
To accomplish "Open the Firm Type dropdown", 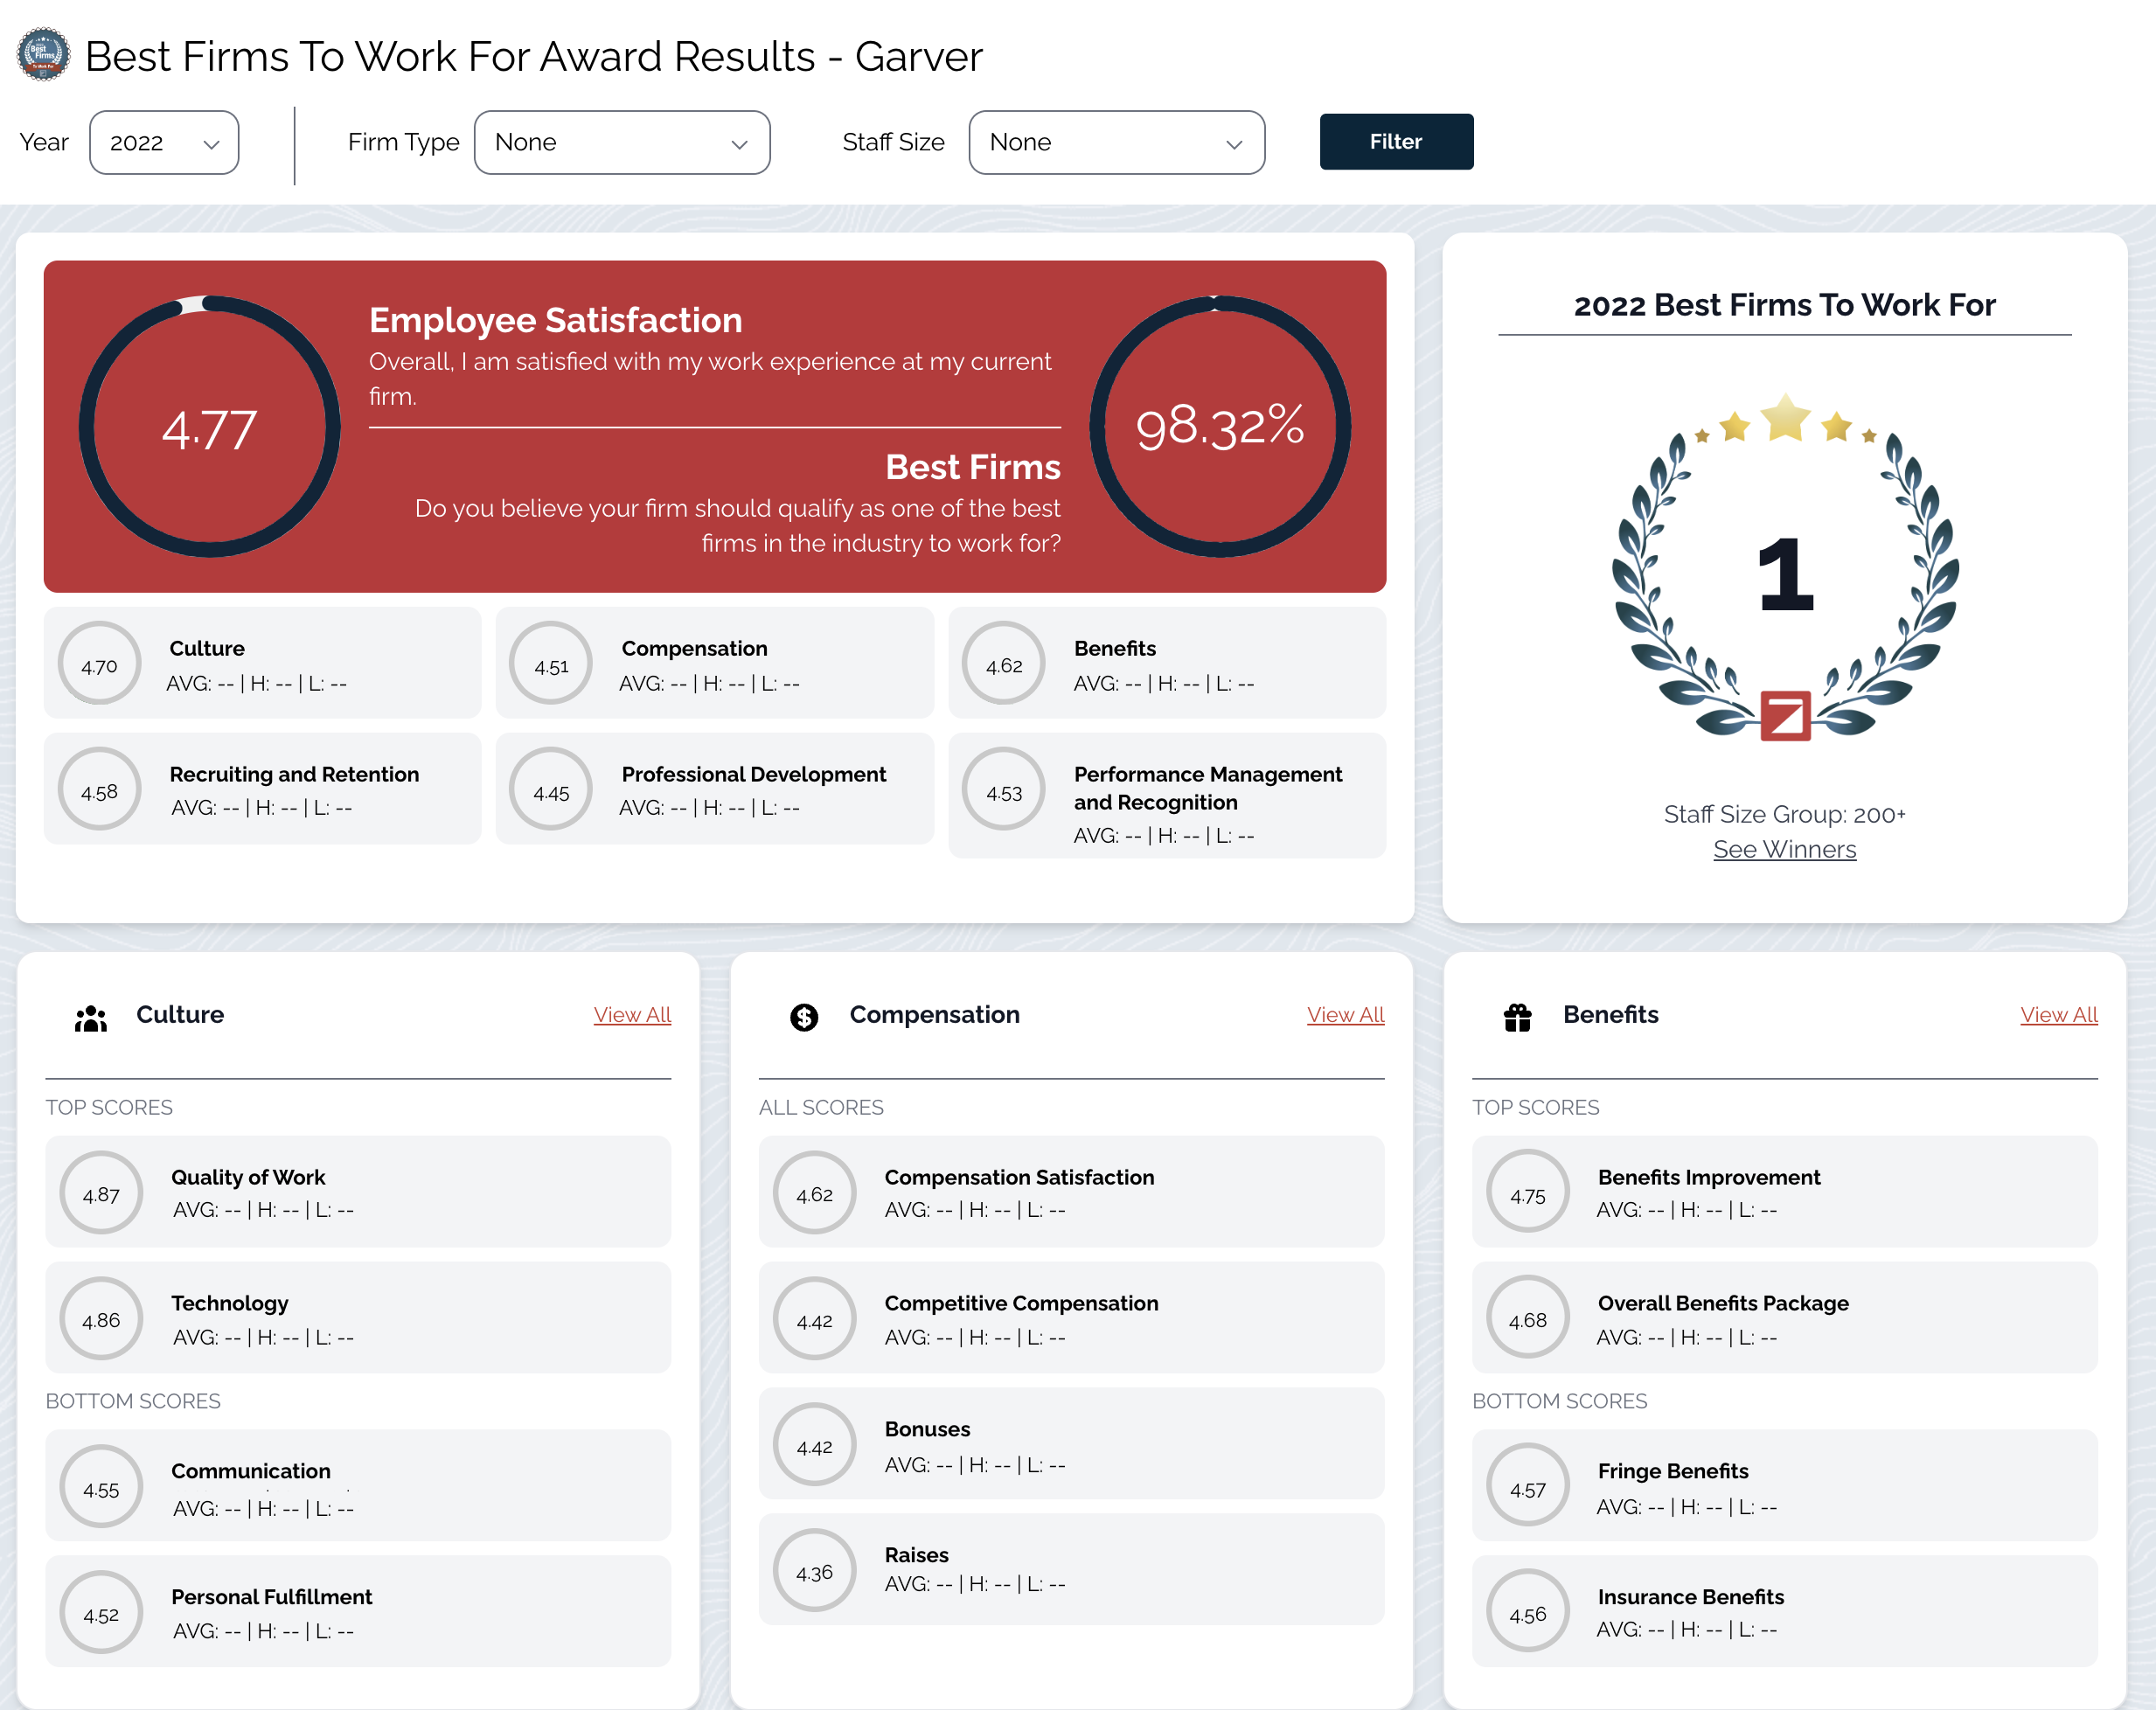I will (x=622, y=142).
